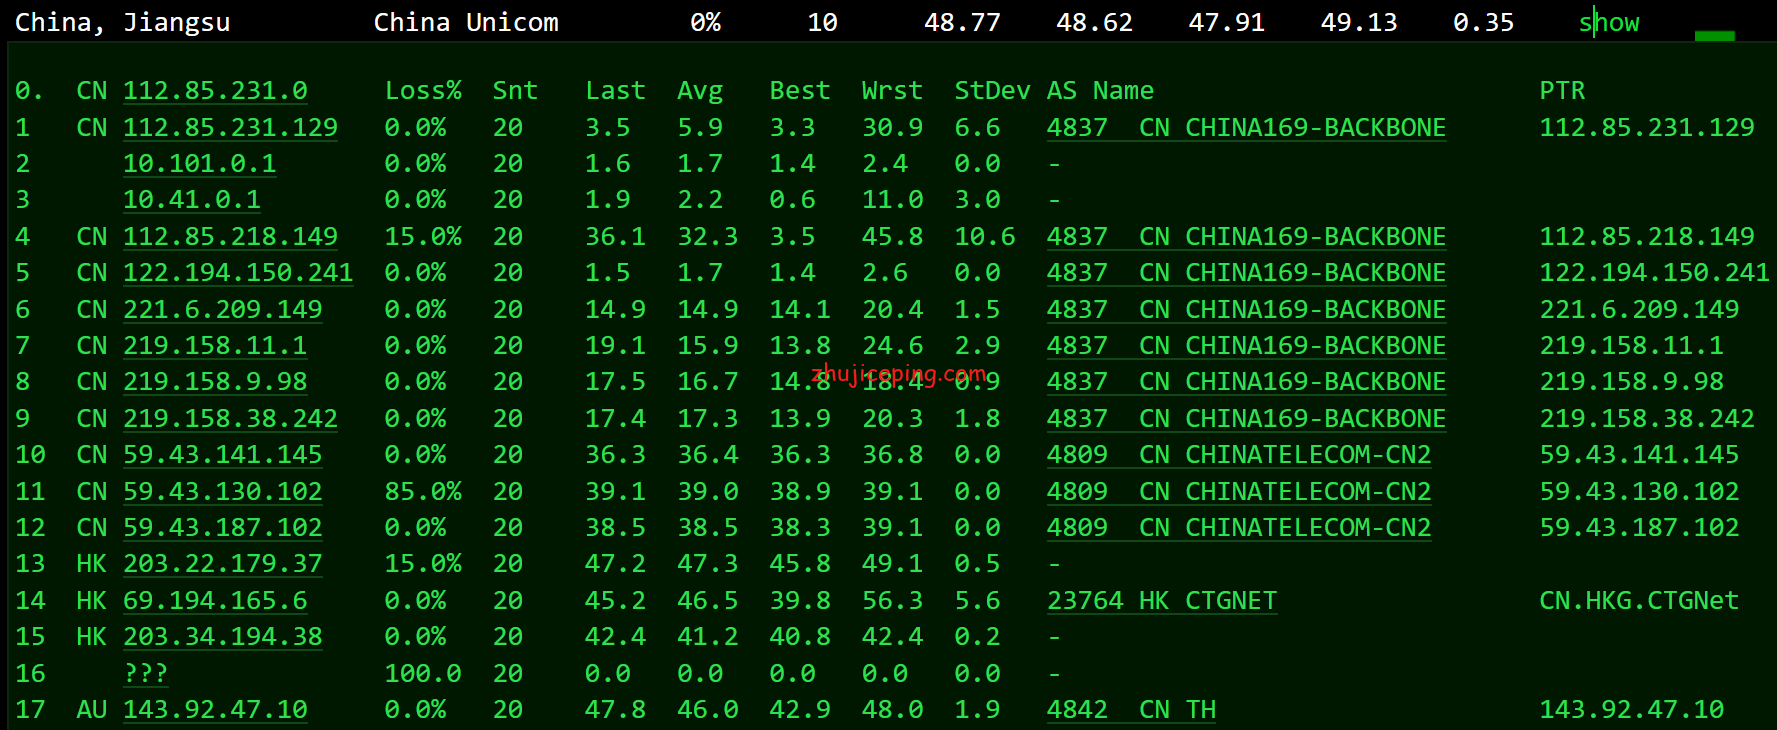Select worst value 56.3 in hop 14
Screen dimensions: 1777x730
coord(892,601)
